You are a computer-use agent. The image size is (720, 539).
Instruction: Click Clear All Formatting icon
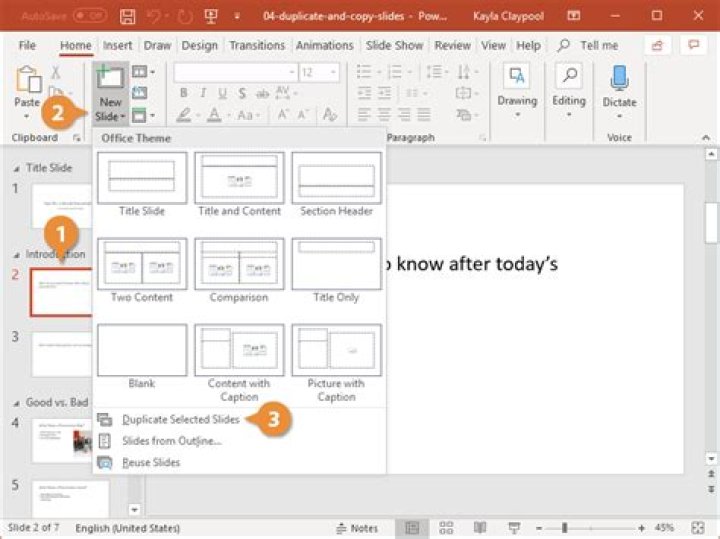click(x=329, y=114)
